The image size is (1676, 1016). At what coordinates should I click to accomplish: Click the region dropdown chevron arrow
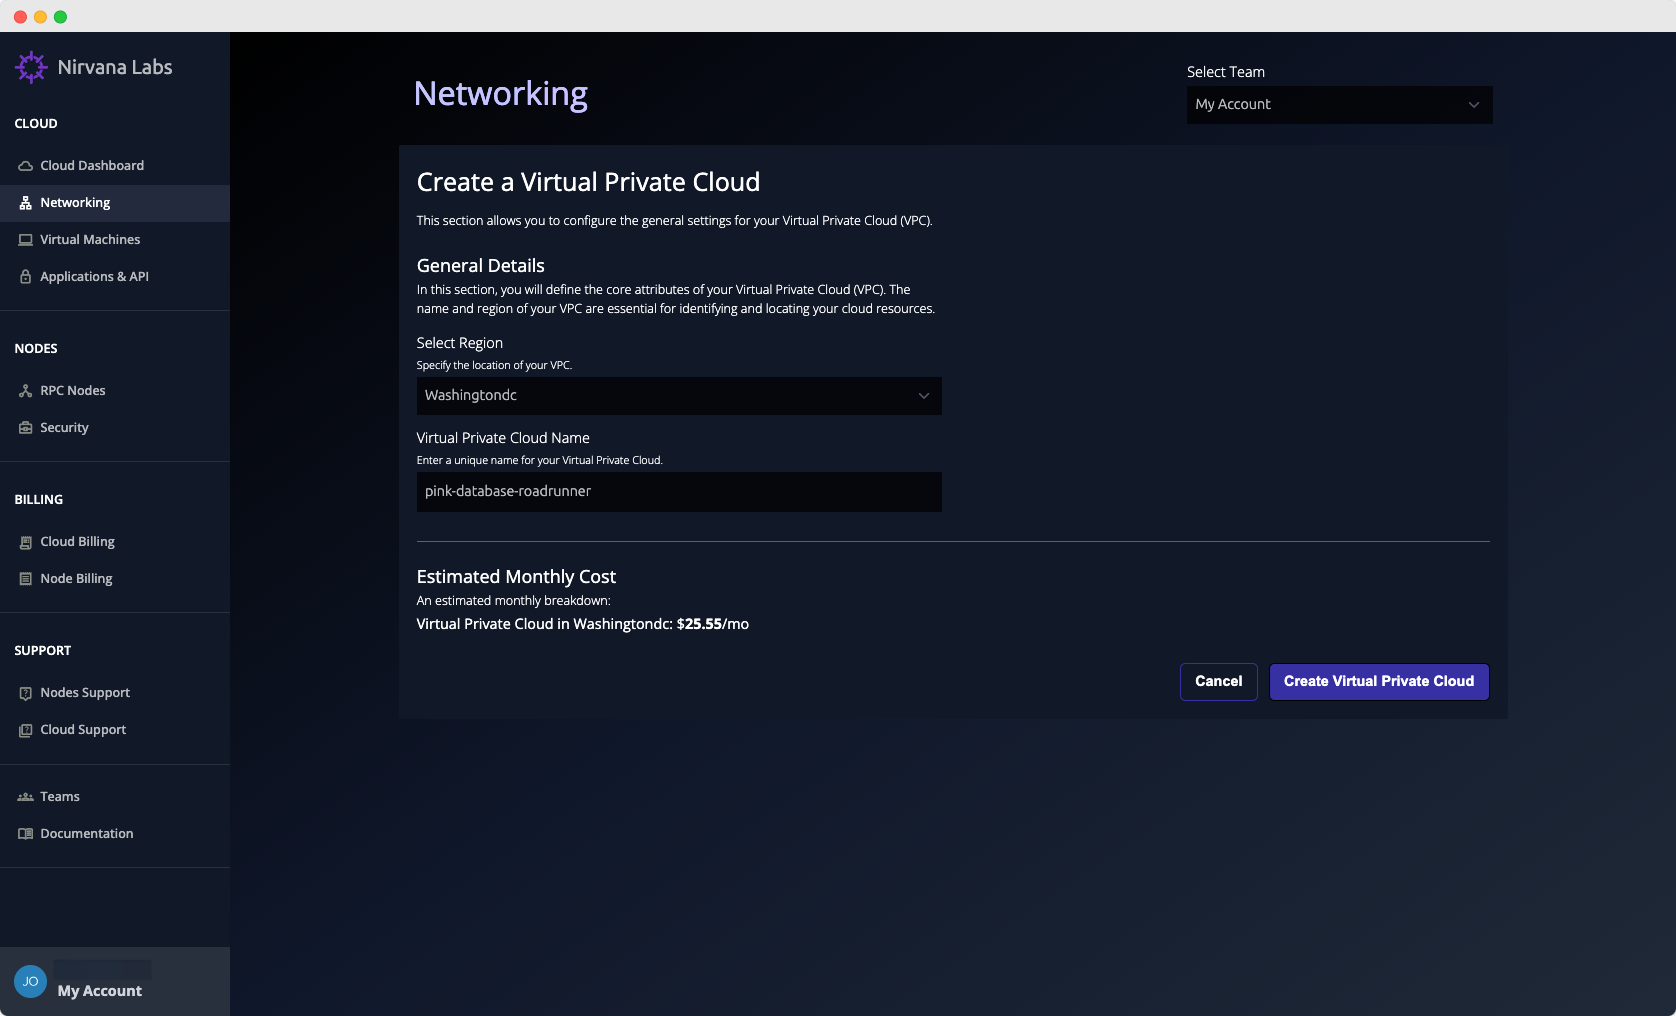(x=923, y=396)
